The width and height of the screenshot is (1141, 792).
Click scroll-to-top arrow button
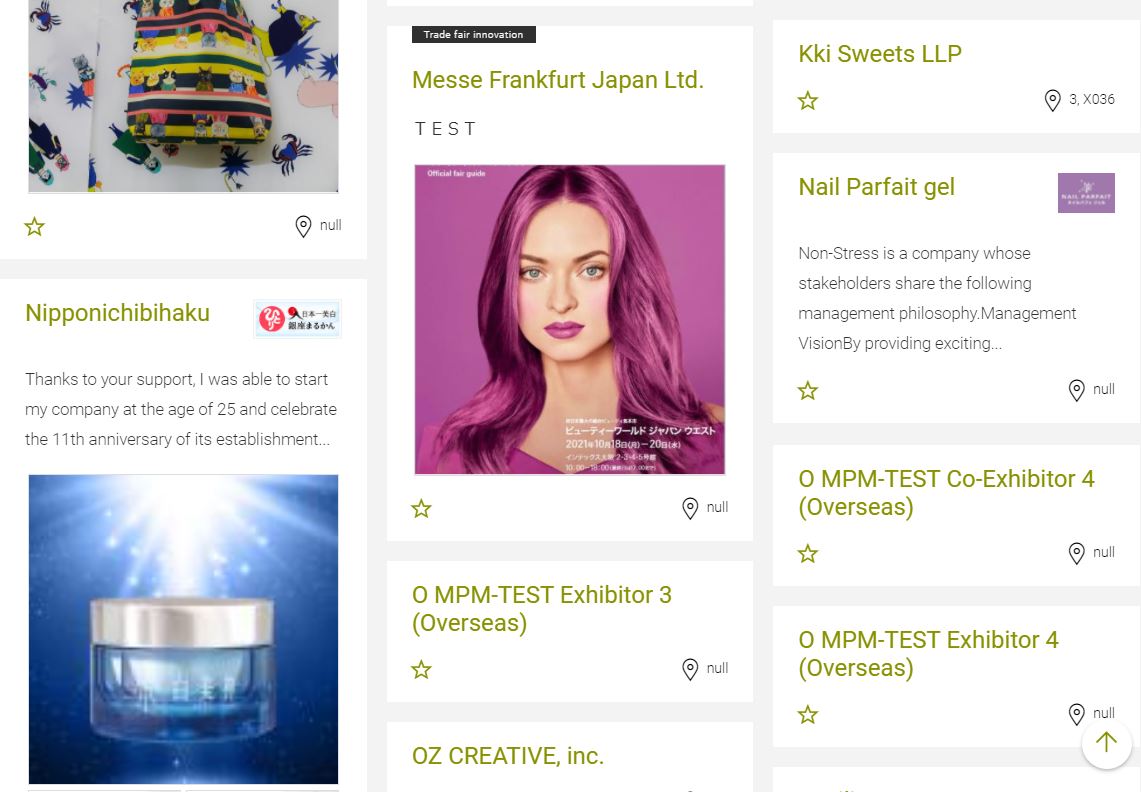pyautogui.click(x=1106, y=742)
